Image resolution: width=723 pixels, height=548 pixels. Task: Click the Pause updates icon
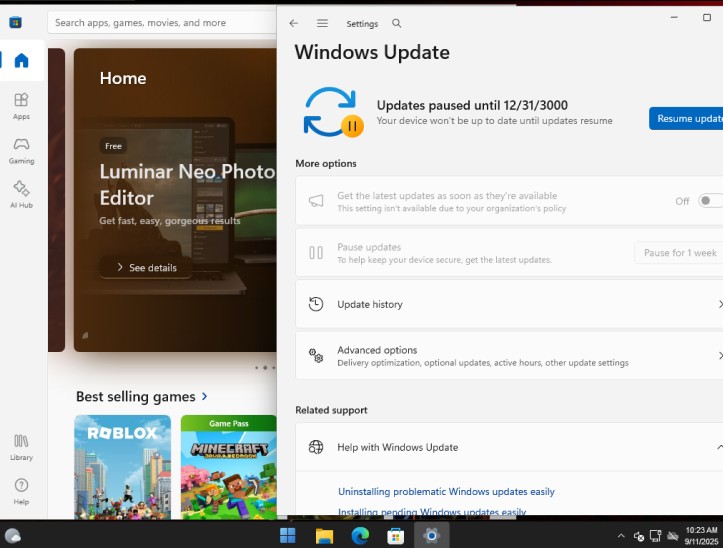(x=316, y=253)
